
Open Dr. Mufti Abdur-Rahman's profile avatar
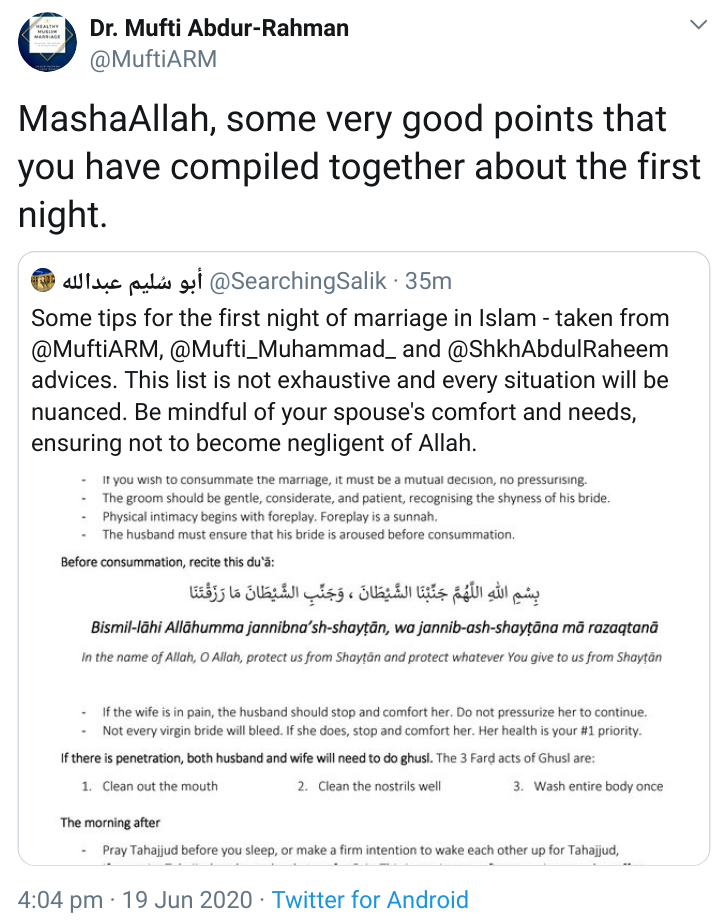pyautogui.click(x=47, y=42)
